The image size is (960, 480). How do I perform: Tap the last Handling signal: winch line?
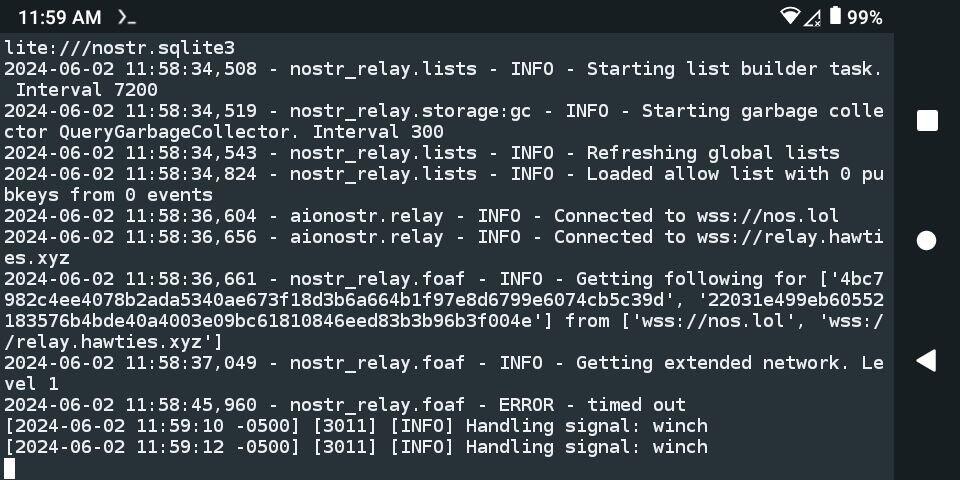(x=356, y=446)
